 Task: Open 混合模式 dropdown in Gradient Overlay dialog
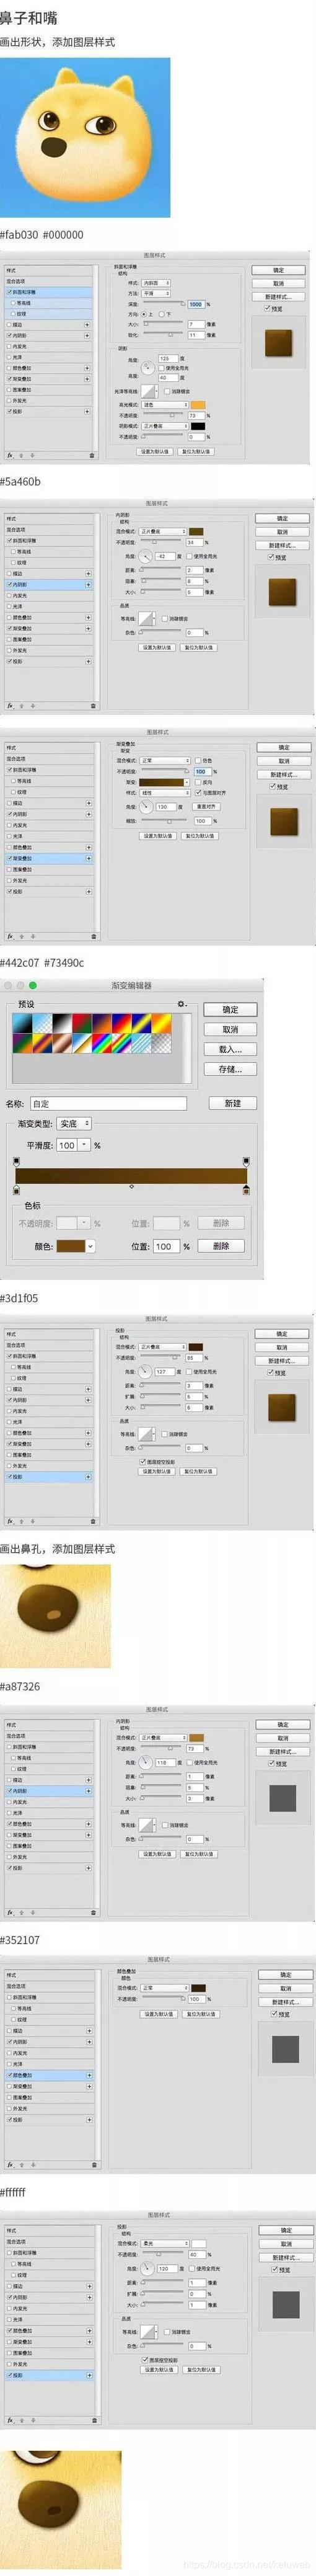click(165, 761)
